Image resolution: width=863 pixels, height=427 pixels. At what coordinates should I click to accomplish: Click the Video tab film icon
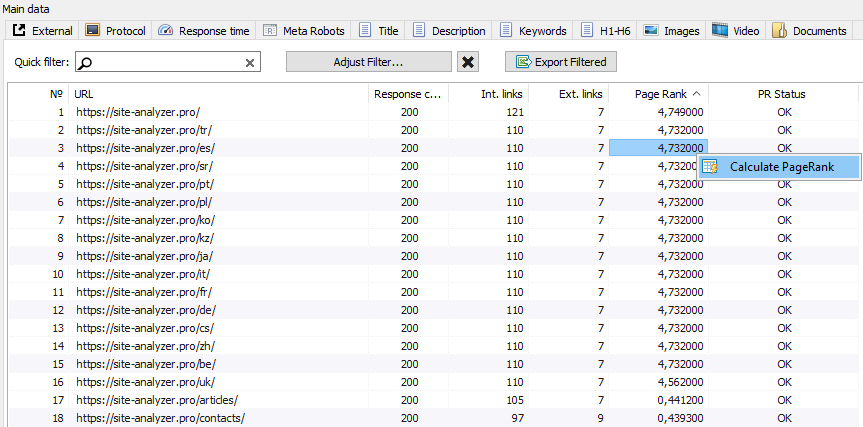(720, 30)
